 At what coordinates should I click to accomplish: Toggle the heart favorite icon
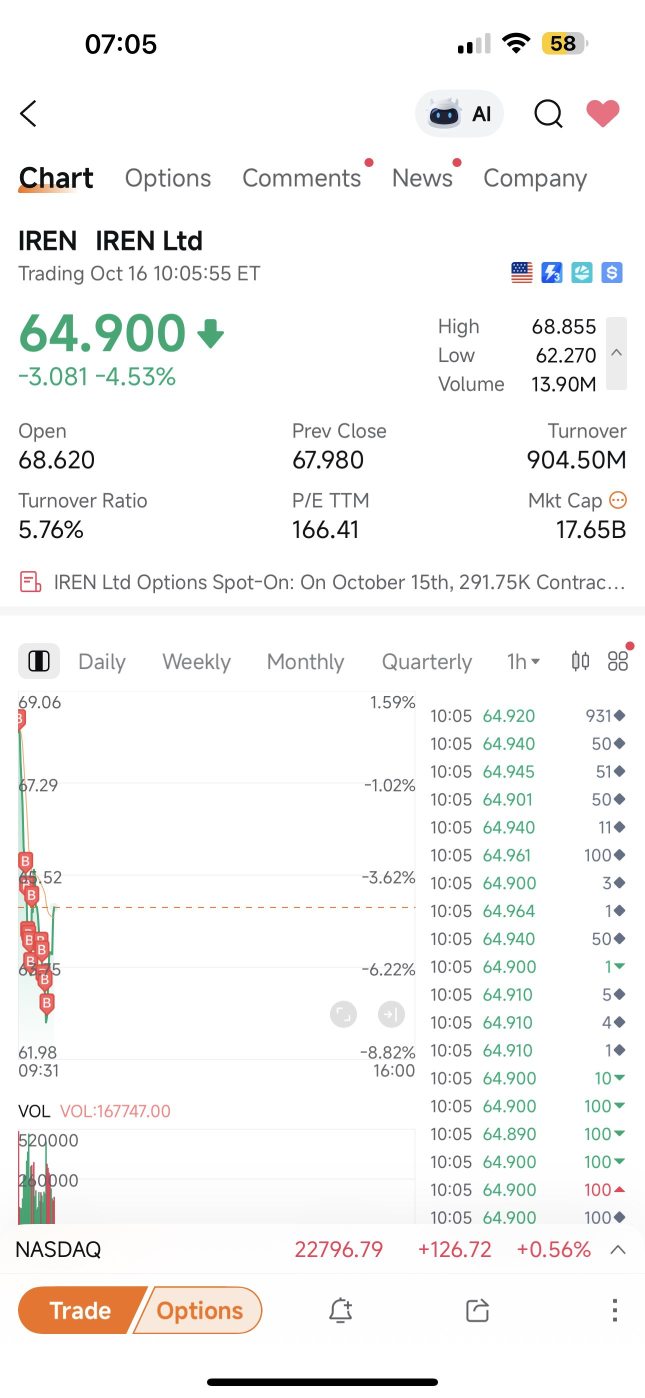click(603, 114)
